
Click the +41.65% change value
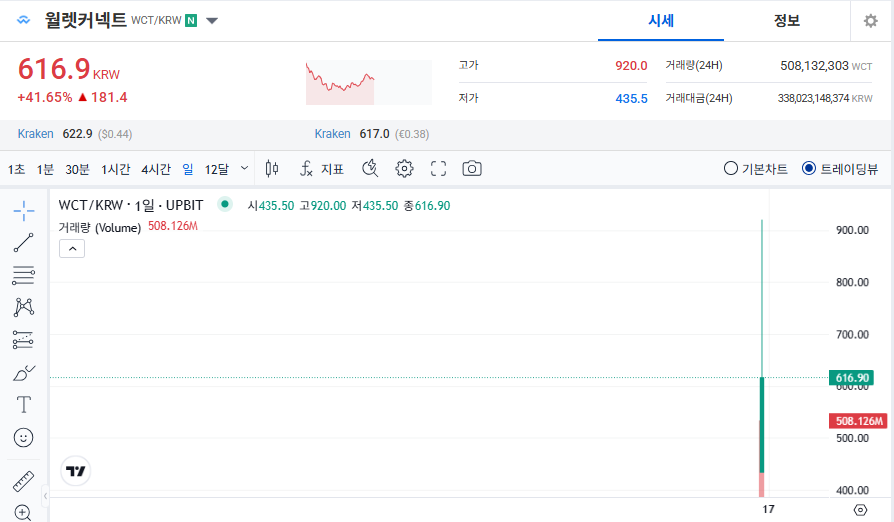[x=45, y=97]
